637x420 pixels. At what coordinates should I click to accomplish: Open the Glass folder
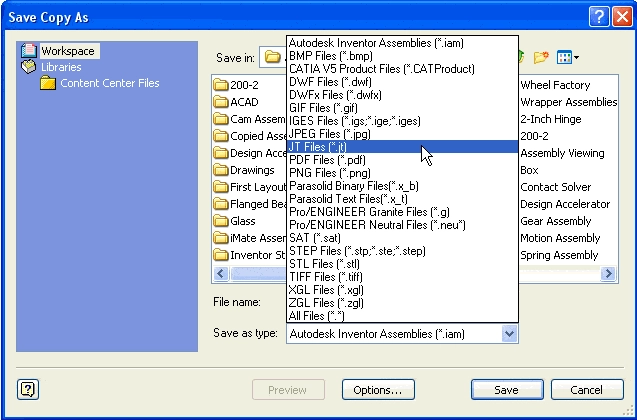(234, 221)
